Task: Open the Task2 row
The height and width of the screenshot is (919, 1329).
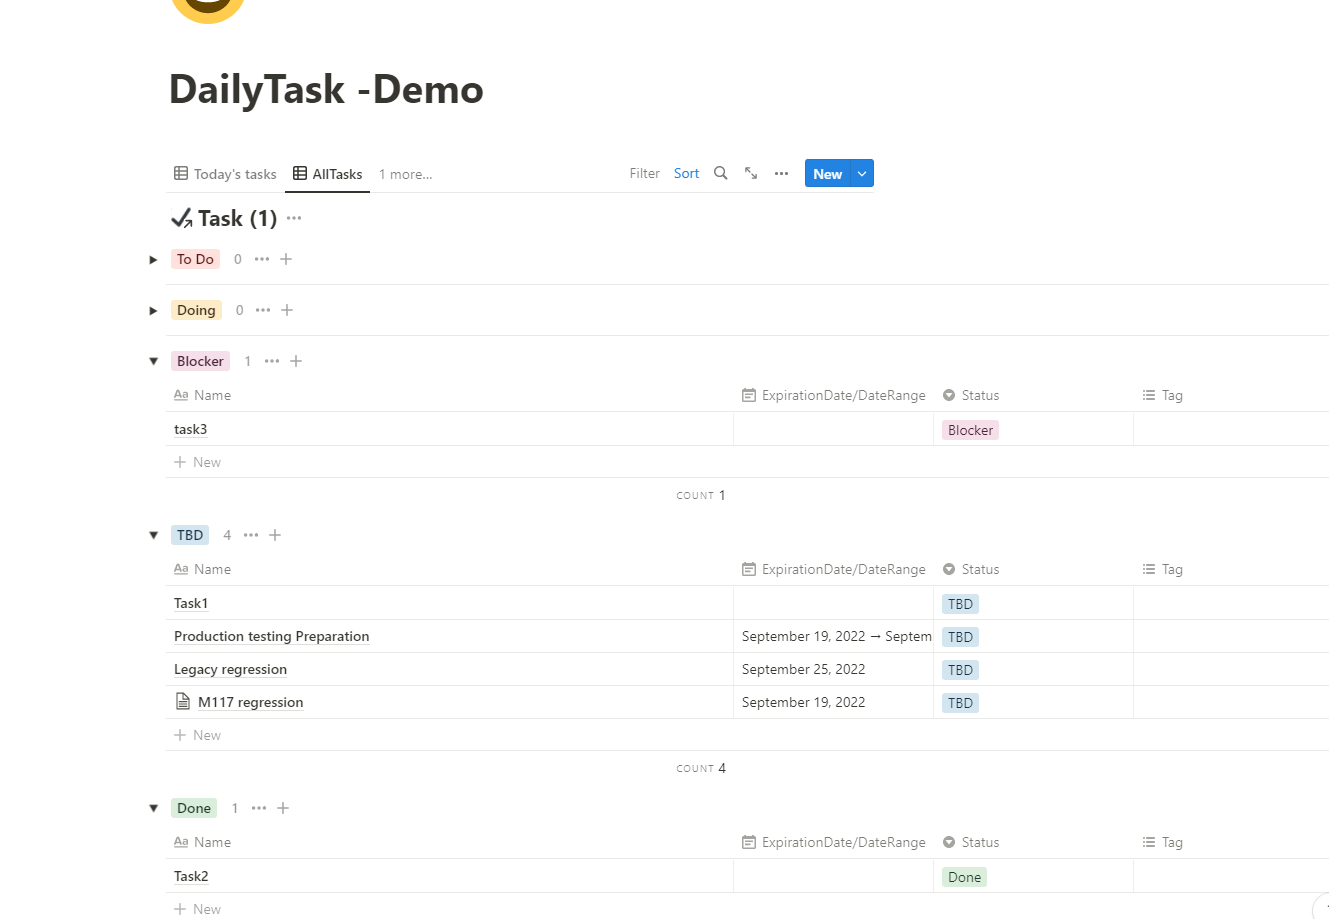Action: point(191,876)
